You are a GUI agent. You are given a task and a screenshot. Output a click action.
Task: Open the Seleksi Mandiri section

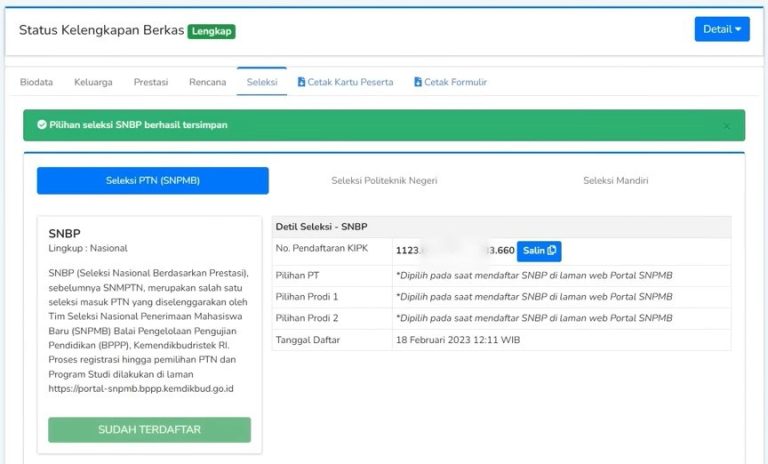pos(615,181)
